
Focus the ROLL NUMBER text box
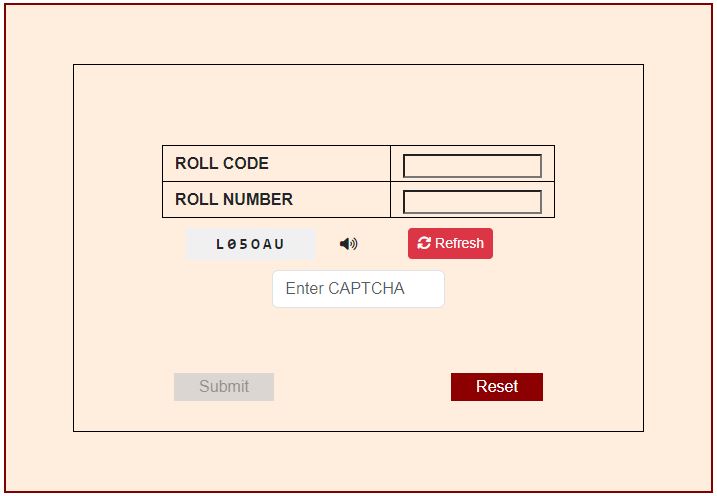click(472, 202)
